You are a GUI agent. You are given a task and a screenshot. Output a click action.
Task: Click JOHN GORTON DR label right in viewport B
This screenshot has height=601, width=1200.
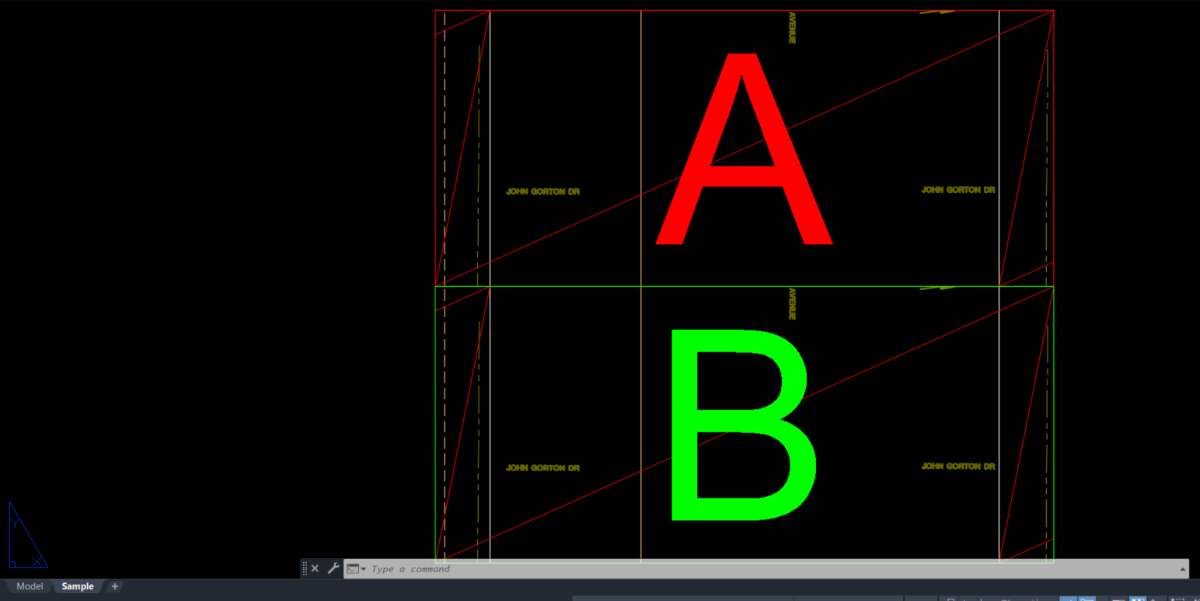tap(958, 467)
